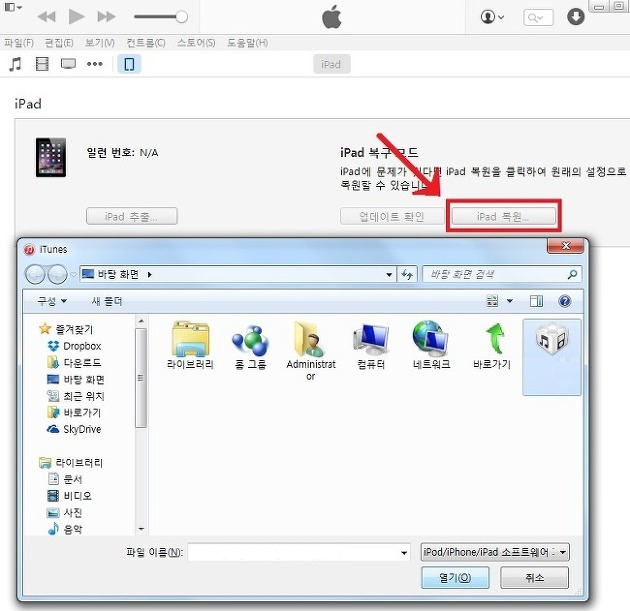Select the iPad tab pill at top center
Screen dimensions: 630x611
(331, 64)
